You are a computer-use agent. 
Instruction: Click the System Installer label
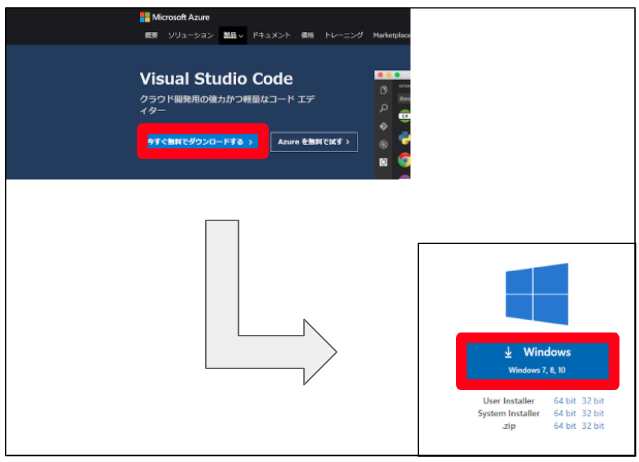509,413
